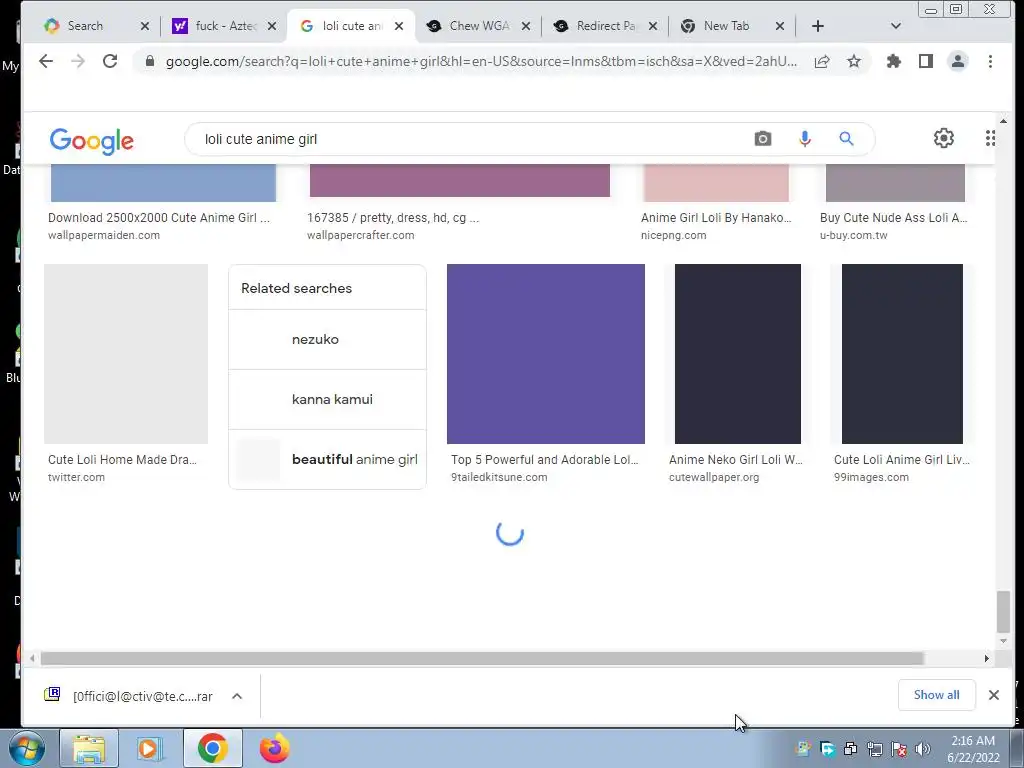1024x768 pixels.
Task: Close the active Google tab
Action: pyautogui.click(x=399, y=26)
